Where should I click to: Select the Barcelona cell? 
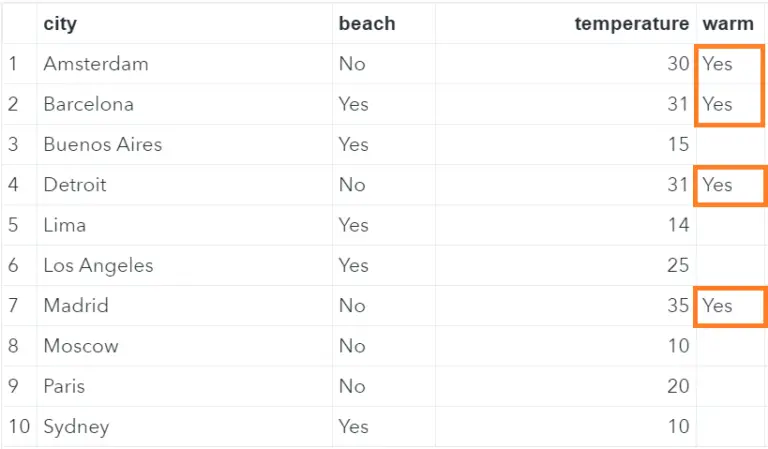click(88, 104)
